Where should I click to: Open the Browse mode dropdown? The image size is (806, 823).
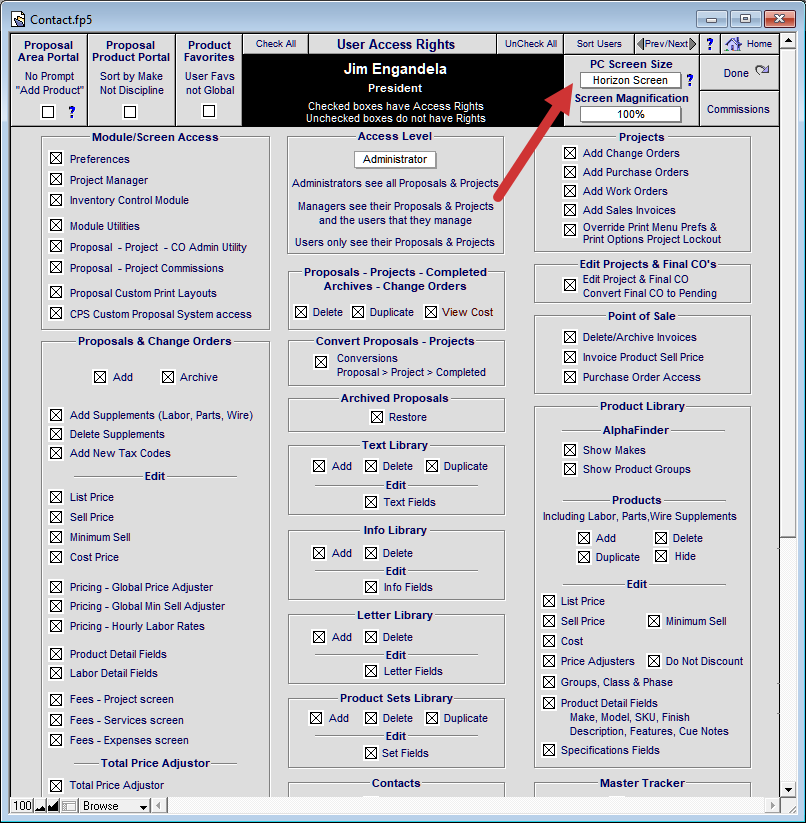click(x=115, y=806)
